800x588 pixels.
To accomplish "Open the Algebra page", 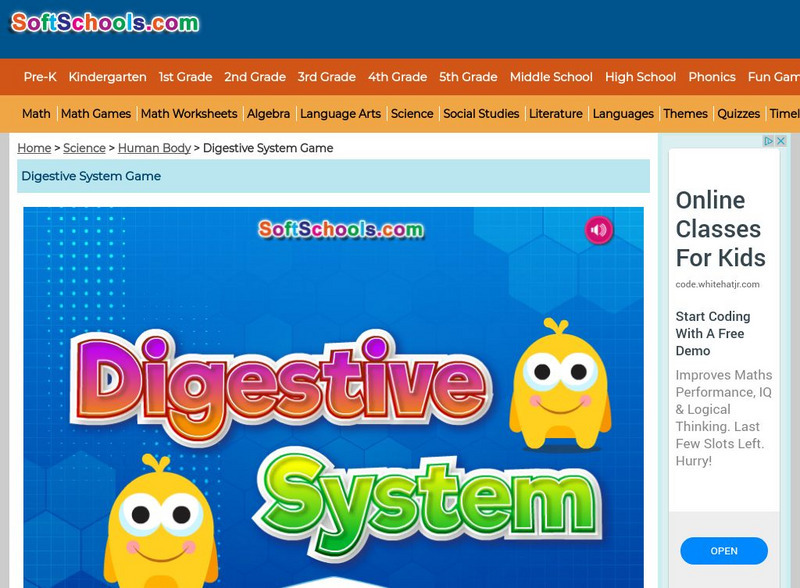I will click(x=268, y=113).
